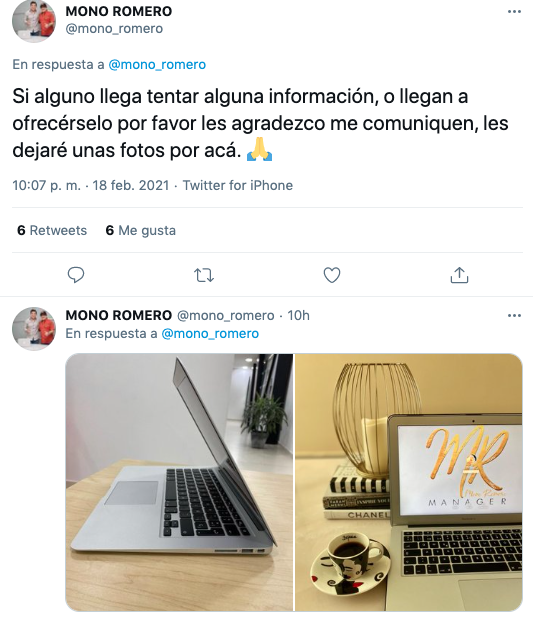View the list of 6 Retweets
This screenshot has width=533, height=619.
tap(52, 230)
